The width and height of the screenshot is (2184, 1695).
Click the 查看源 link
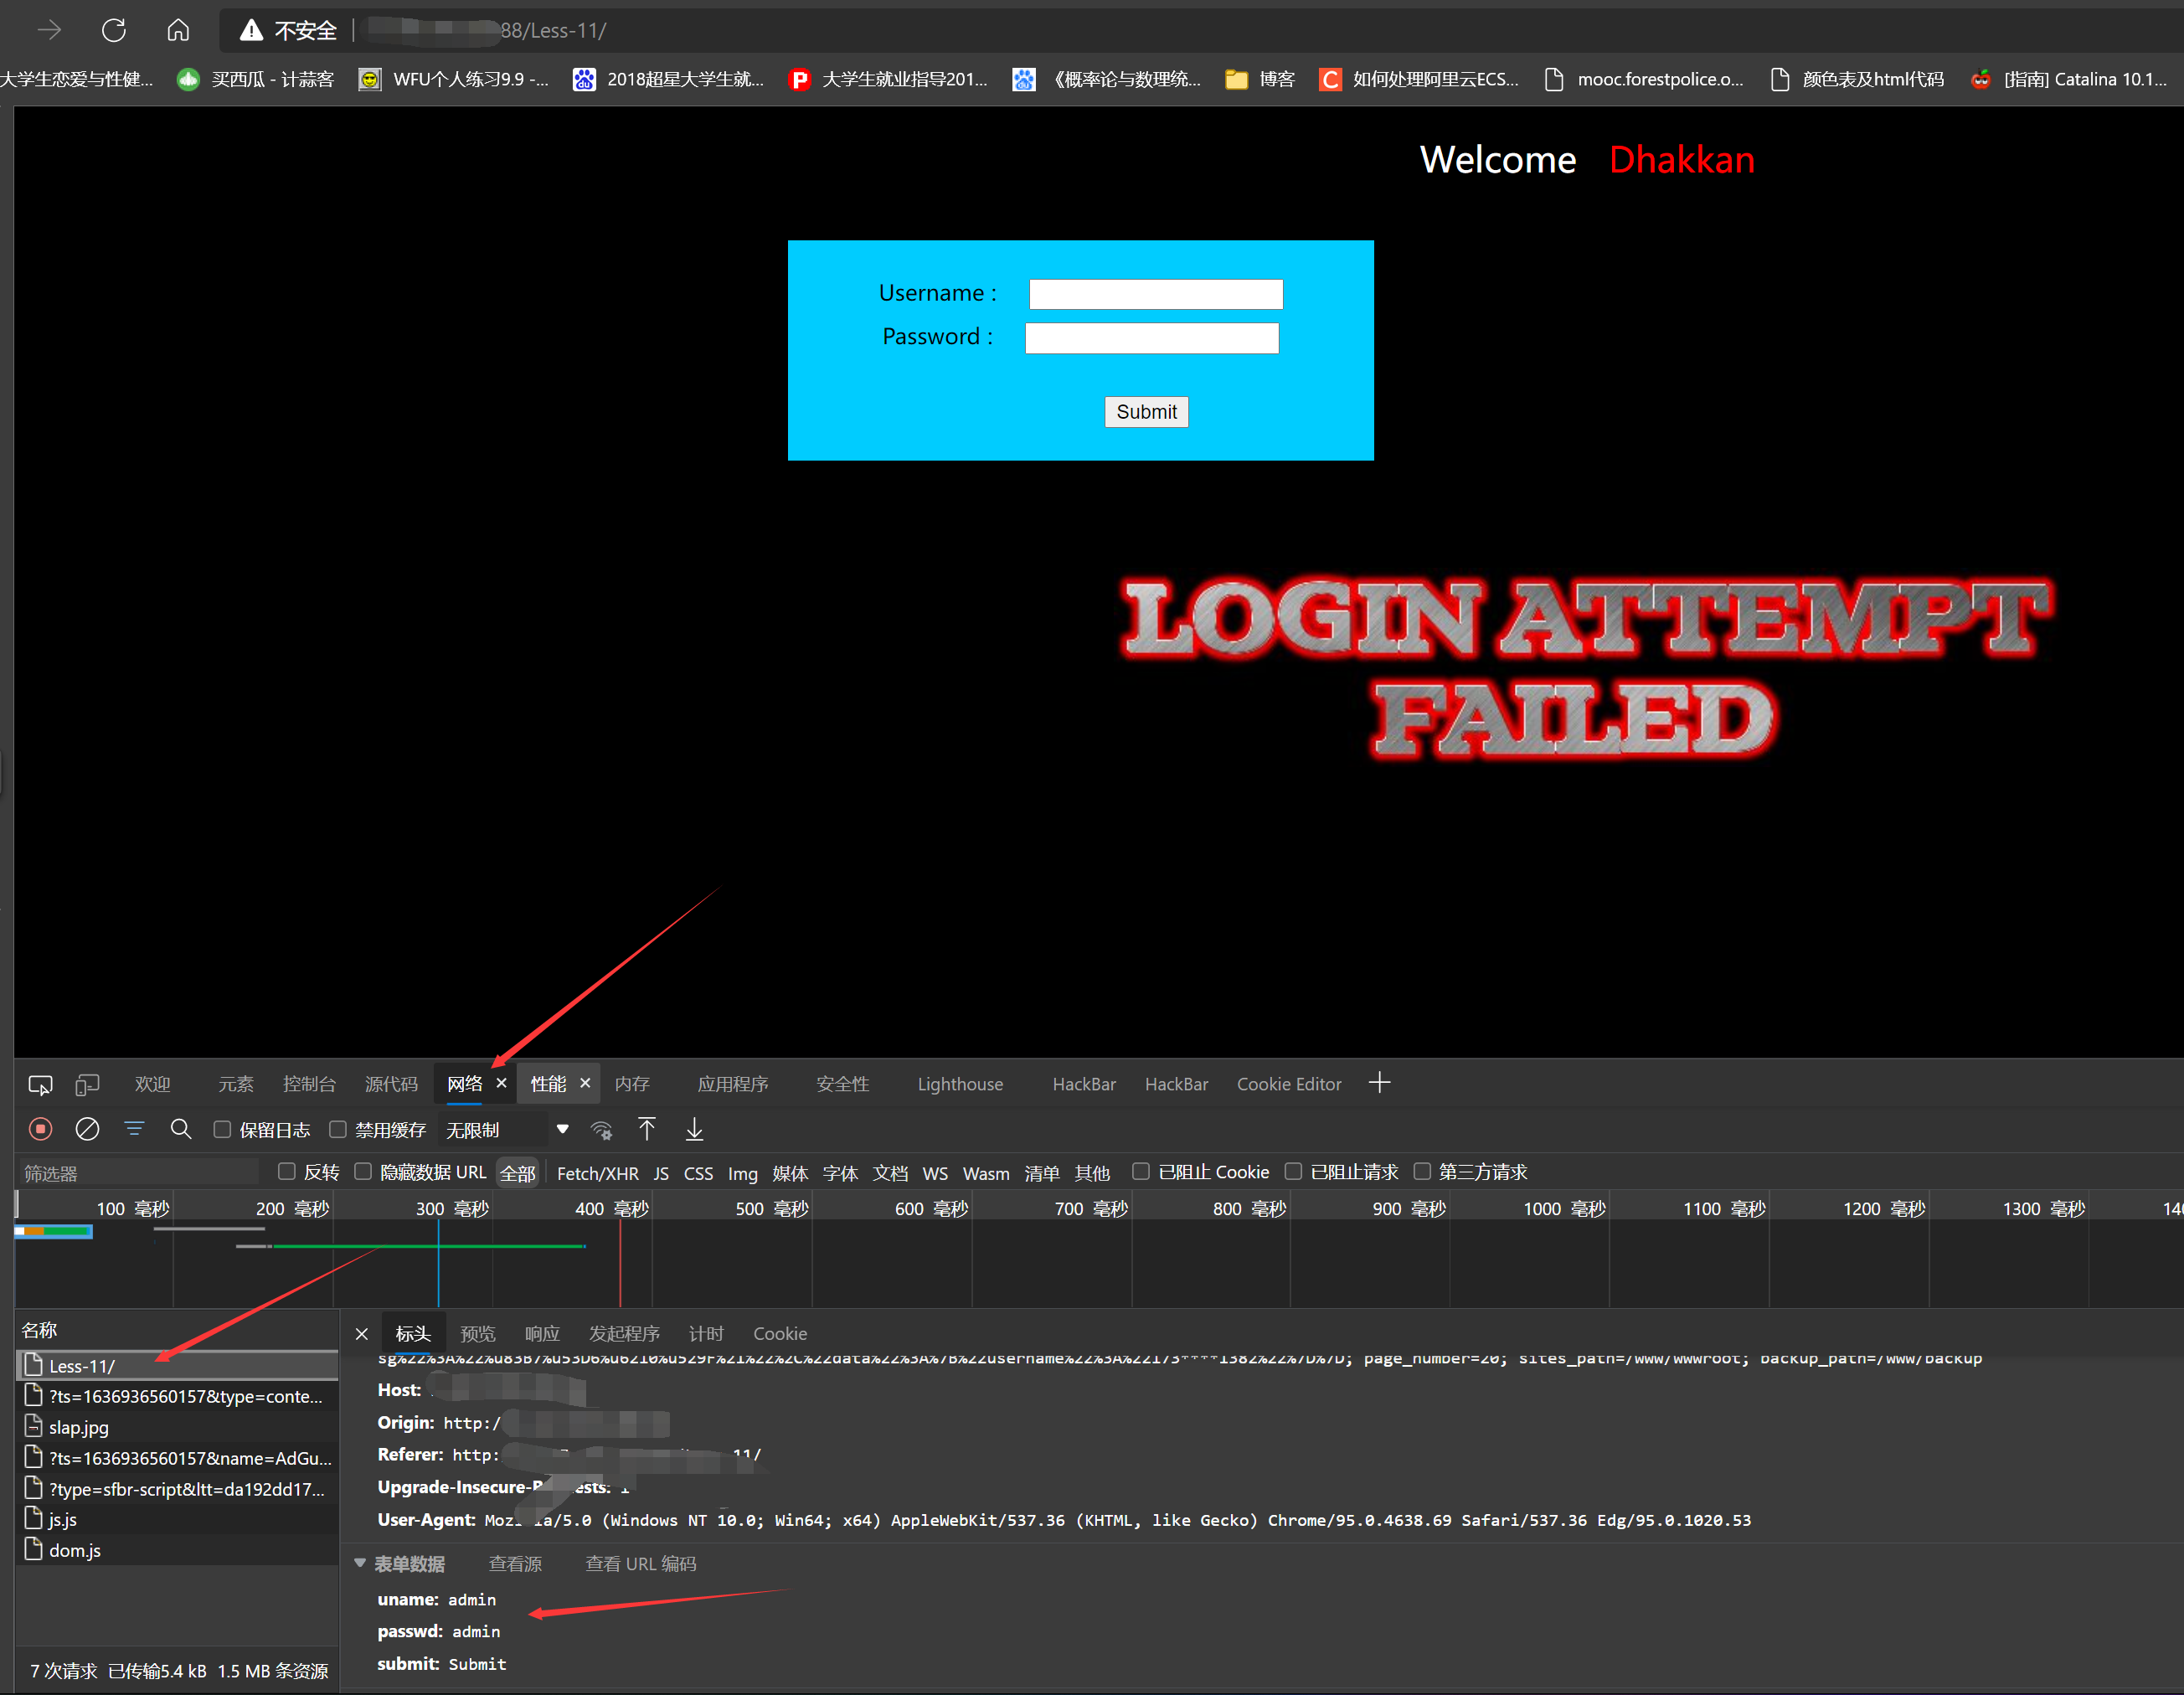515,1563
